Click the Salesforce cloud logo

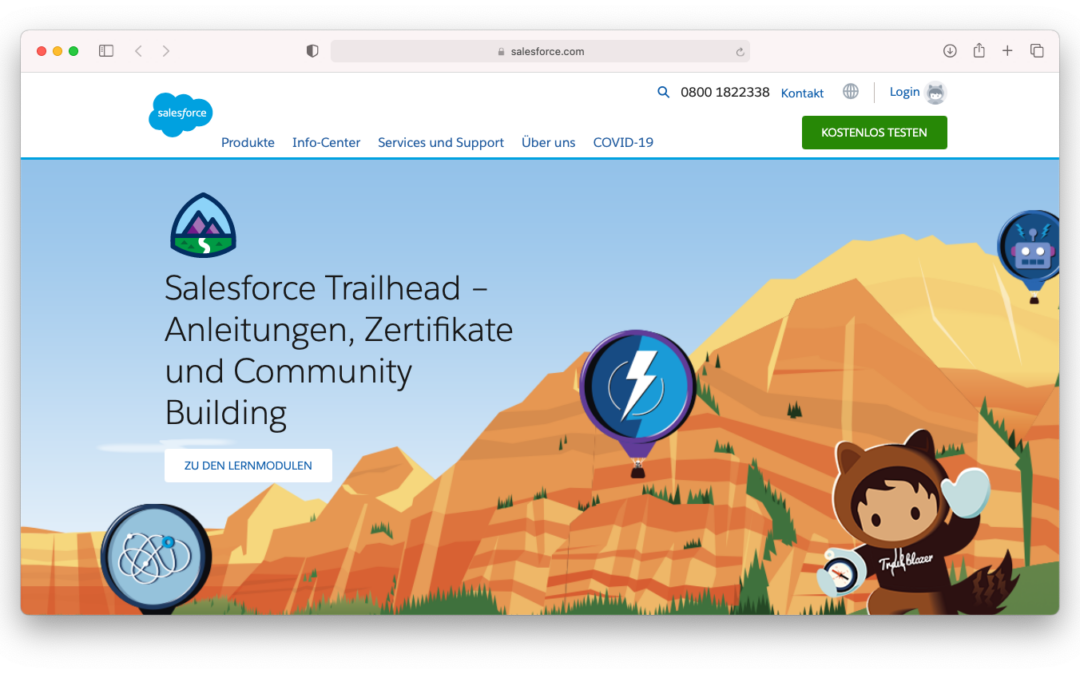[x=181, y=114]
